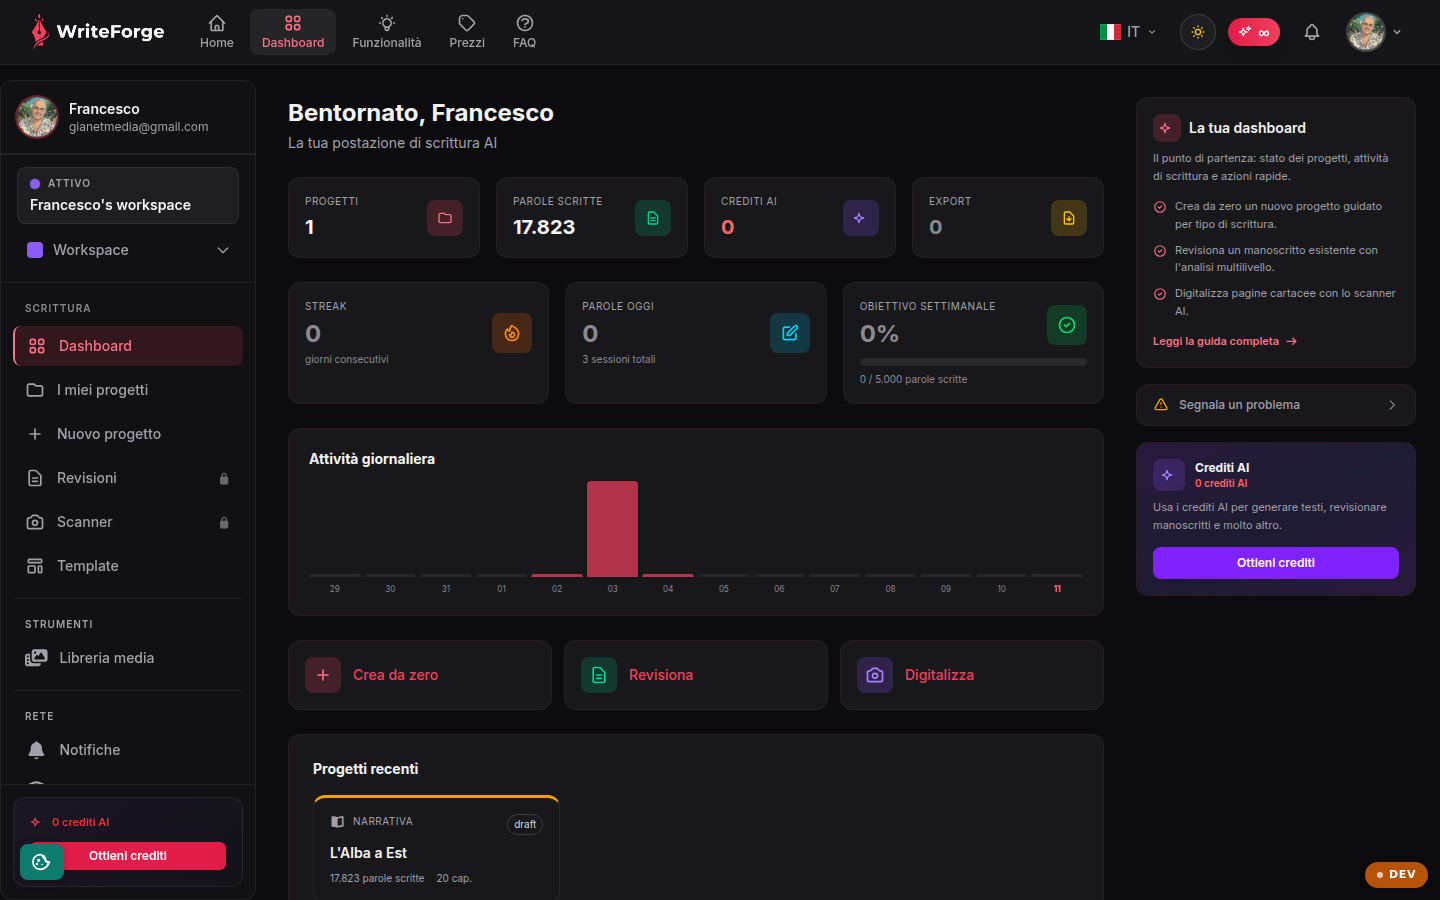Click the 3 sessioni totali text
Image resolution: width=1440 pixels, height=900 pixels.
(619, 359)
